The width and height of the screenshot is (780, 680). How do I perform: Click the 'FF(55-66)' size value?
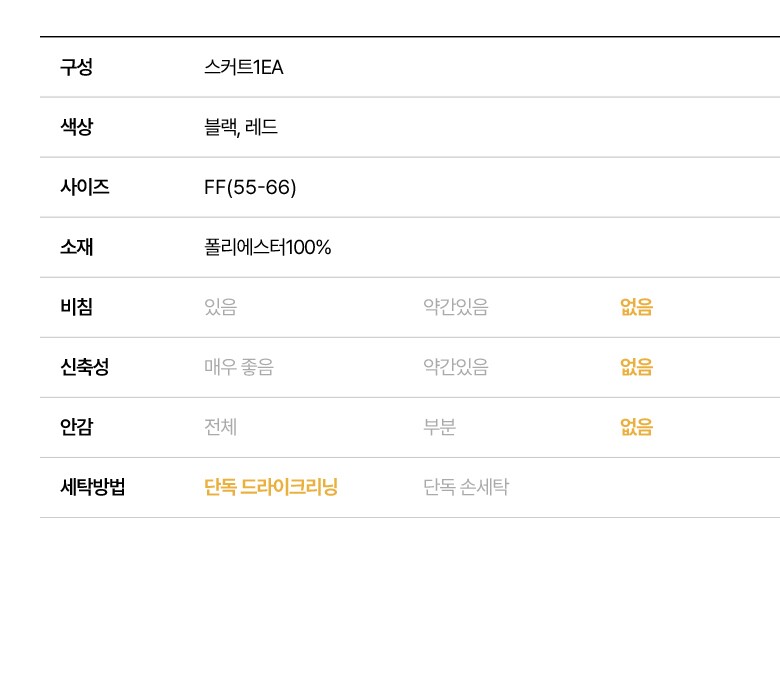click(250, 187)
